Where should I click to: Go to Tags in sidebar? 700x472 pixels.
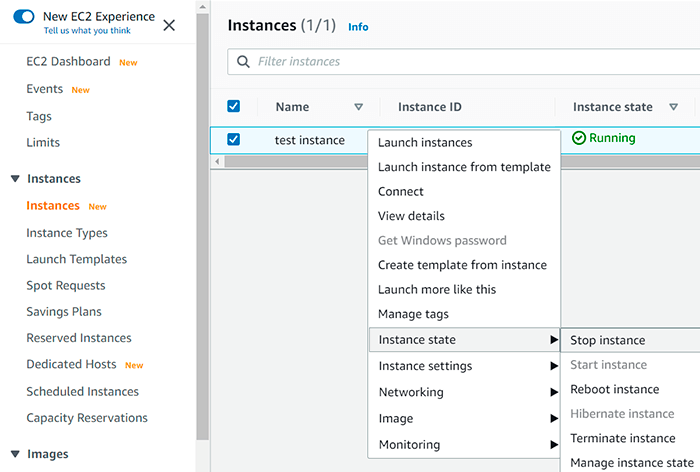[x=39, y=116]
